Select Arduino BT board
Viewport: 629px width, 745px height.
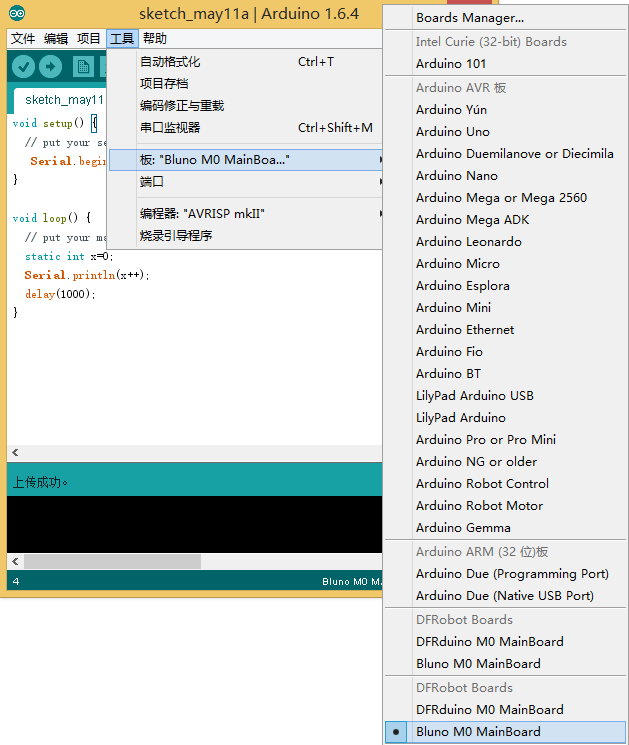pyautogui.click(x=505, y=374)
